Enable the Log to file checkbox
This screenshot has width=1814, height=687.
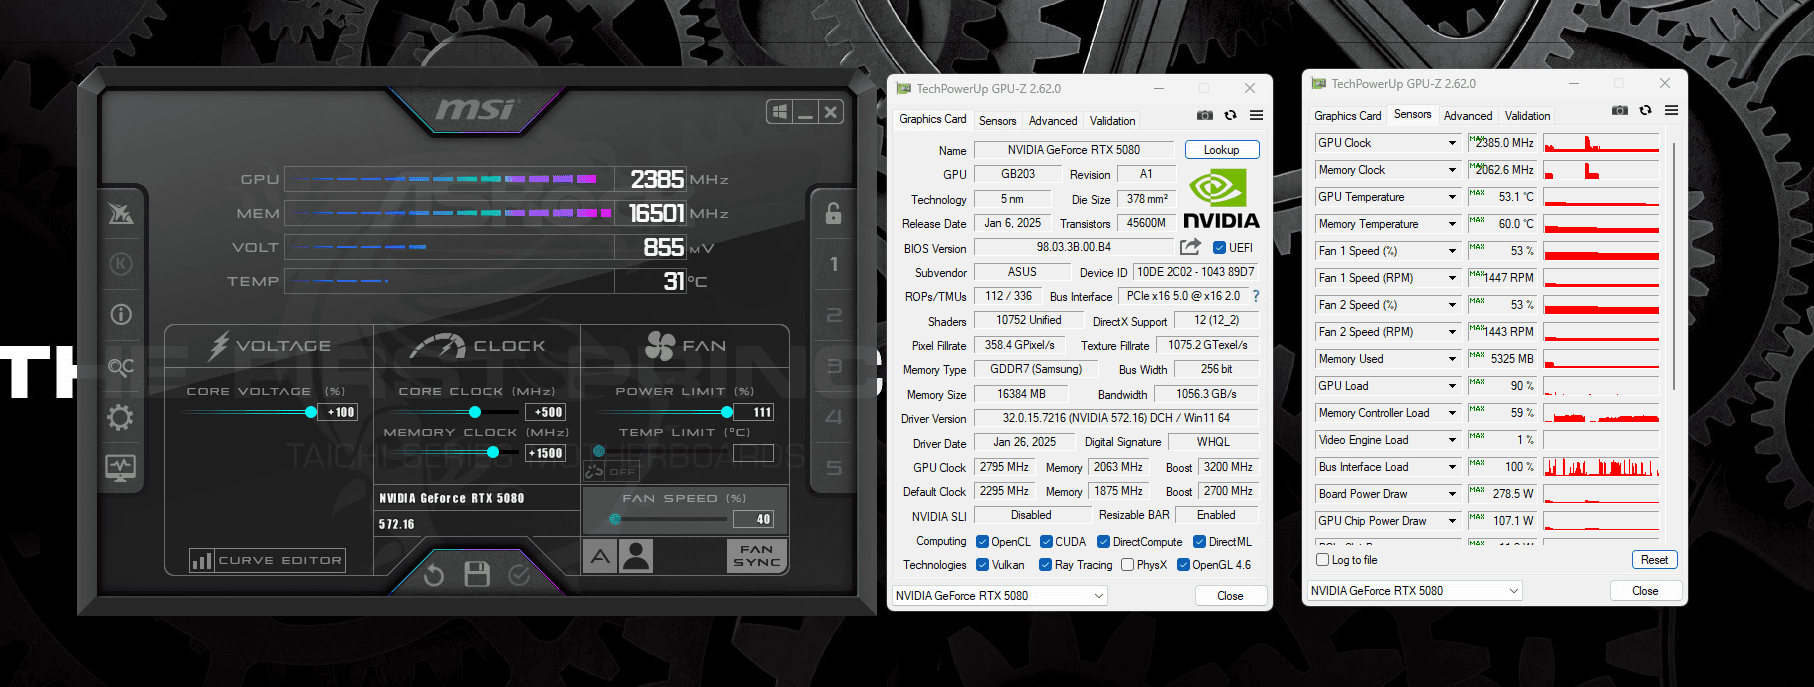[1323, 560]
